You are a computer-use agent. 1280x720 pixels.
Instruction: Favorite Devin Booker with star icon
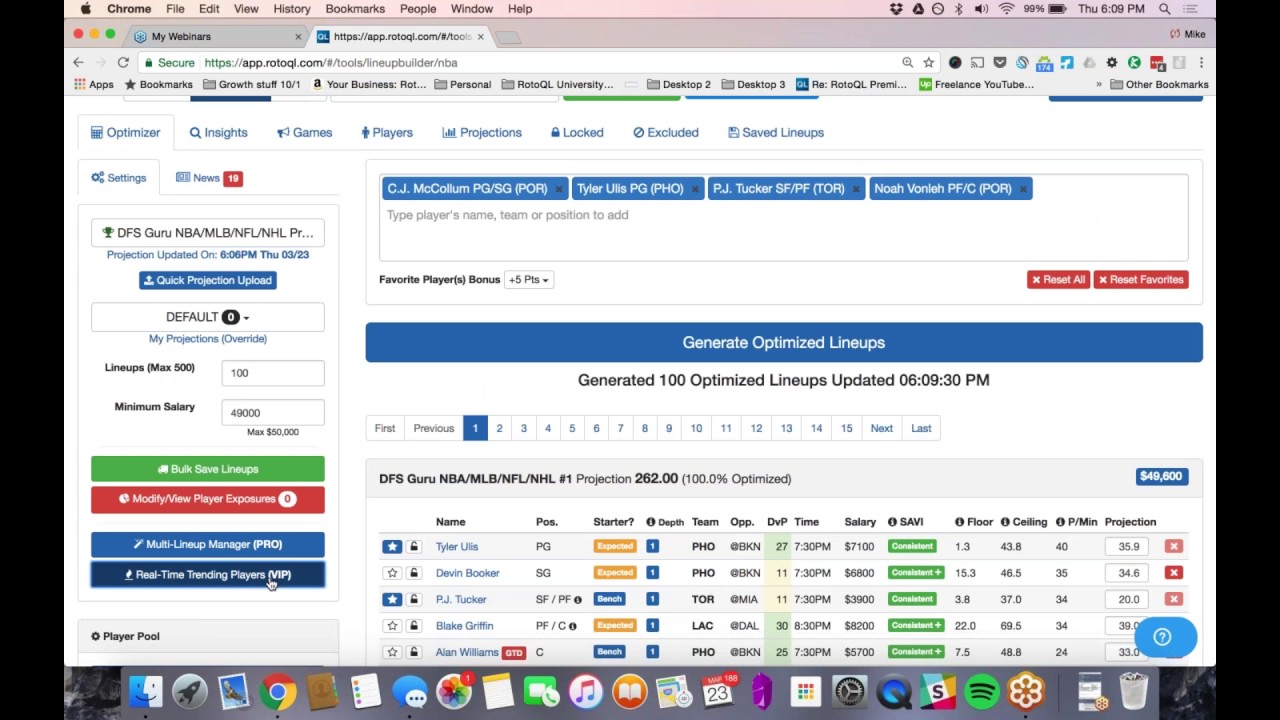(x=392, y=573)
